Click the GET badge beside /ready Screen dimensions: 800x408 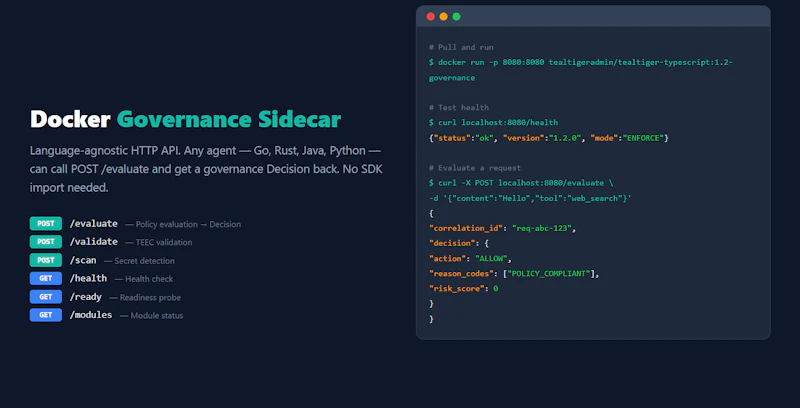click(x=46, y=297)
